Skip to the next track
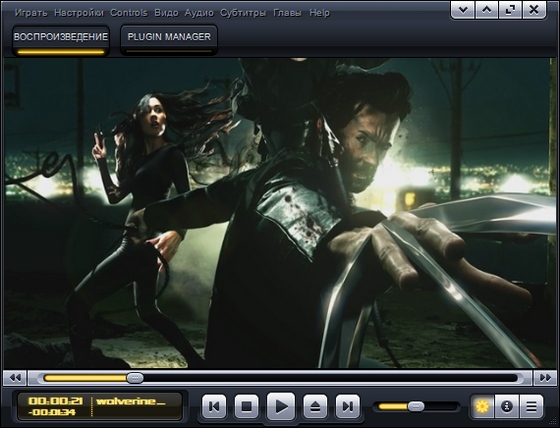 click(348, 406)
